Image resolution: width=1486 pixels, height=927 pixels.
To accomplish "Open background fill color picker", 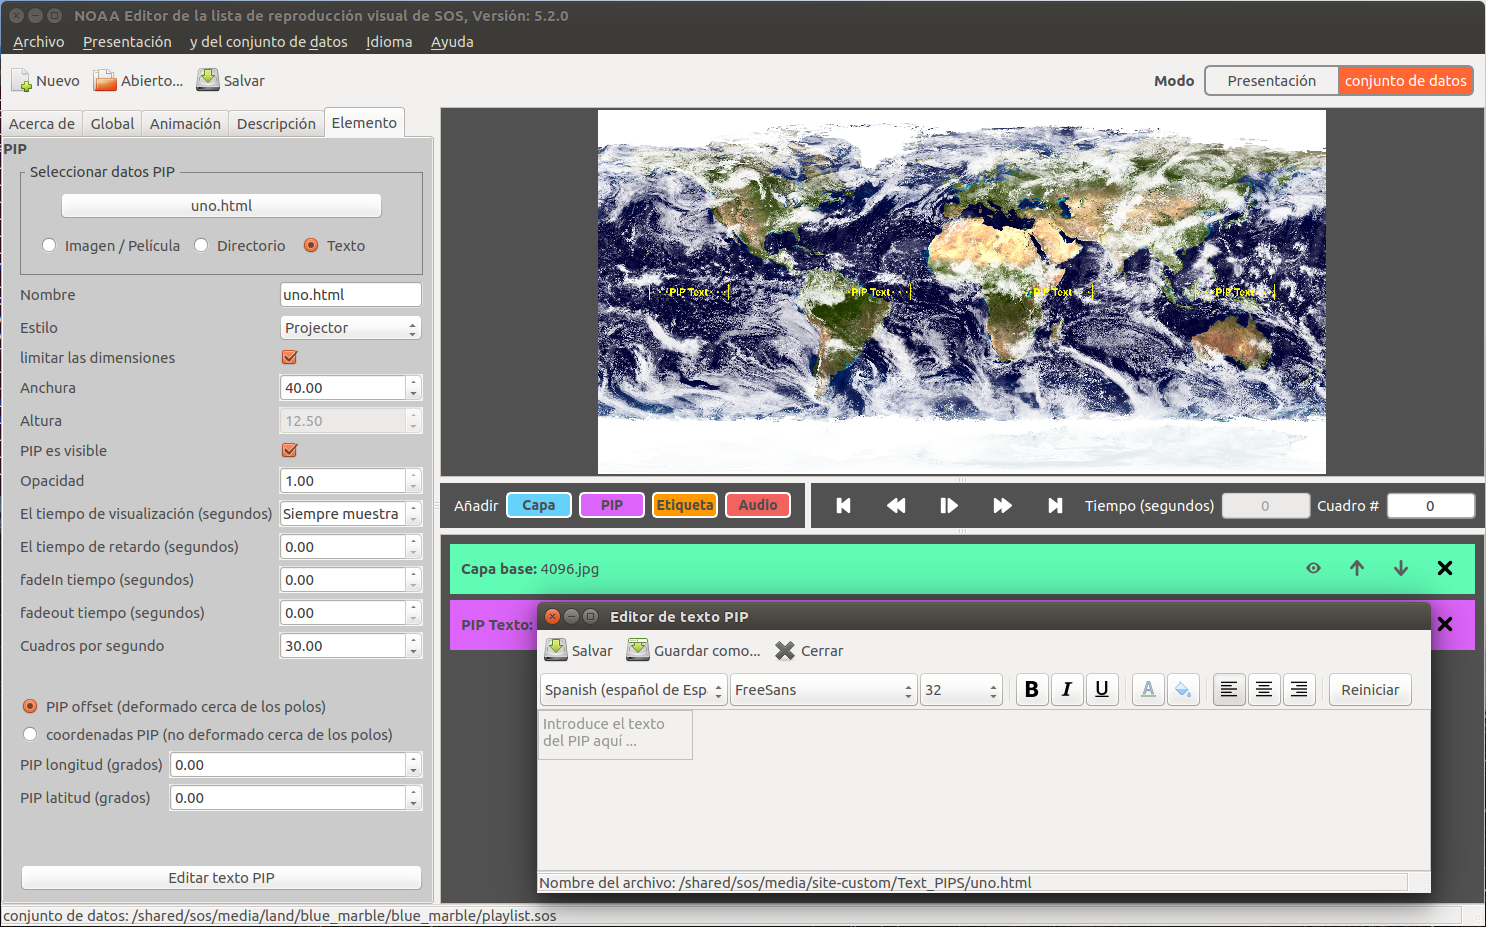I will point(1183,689).
